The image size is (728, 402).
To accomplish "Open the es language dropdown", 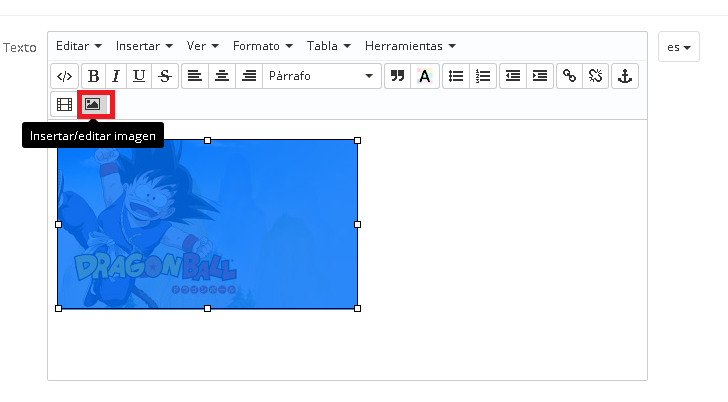I will [679, 47].
